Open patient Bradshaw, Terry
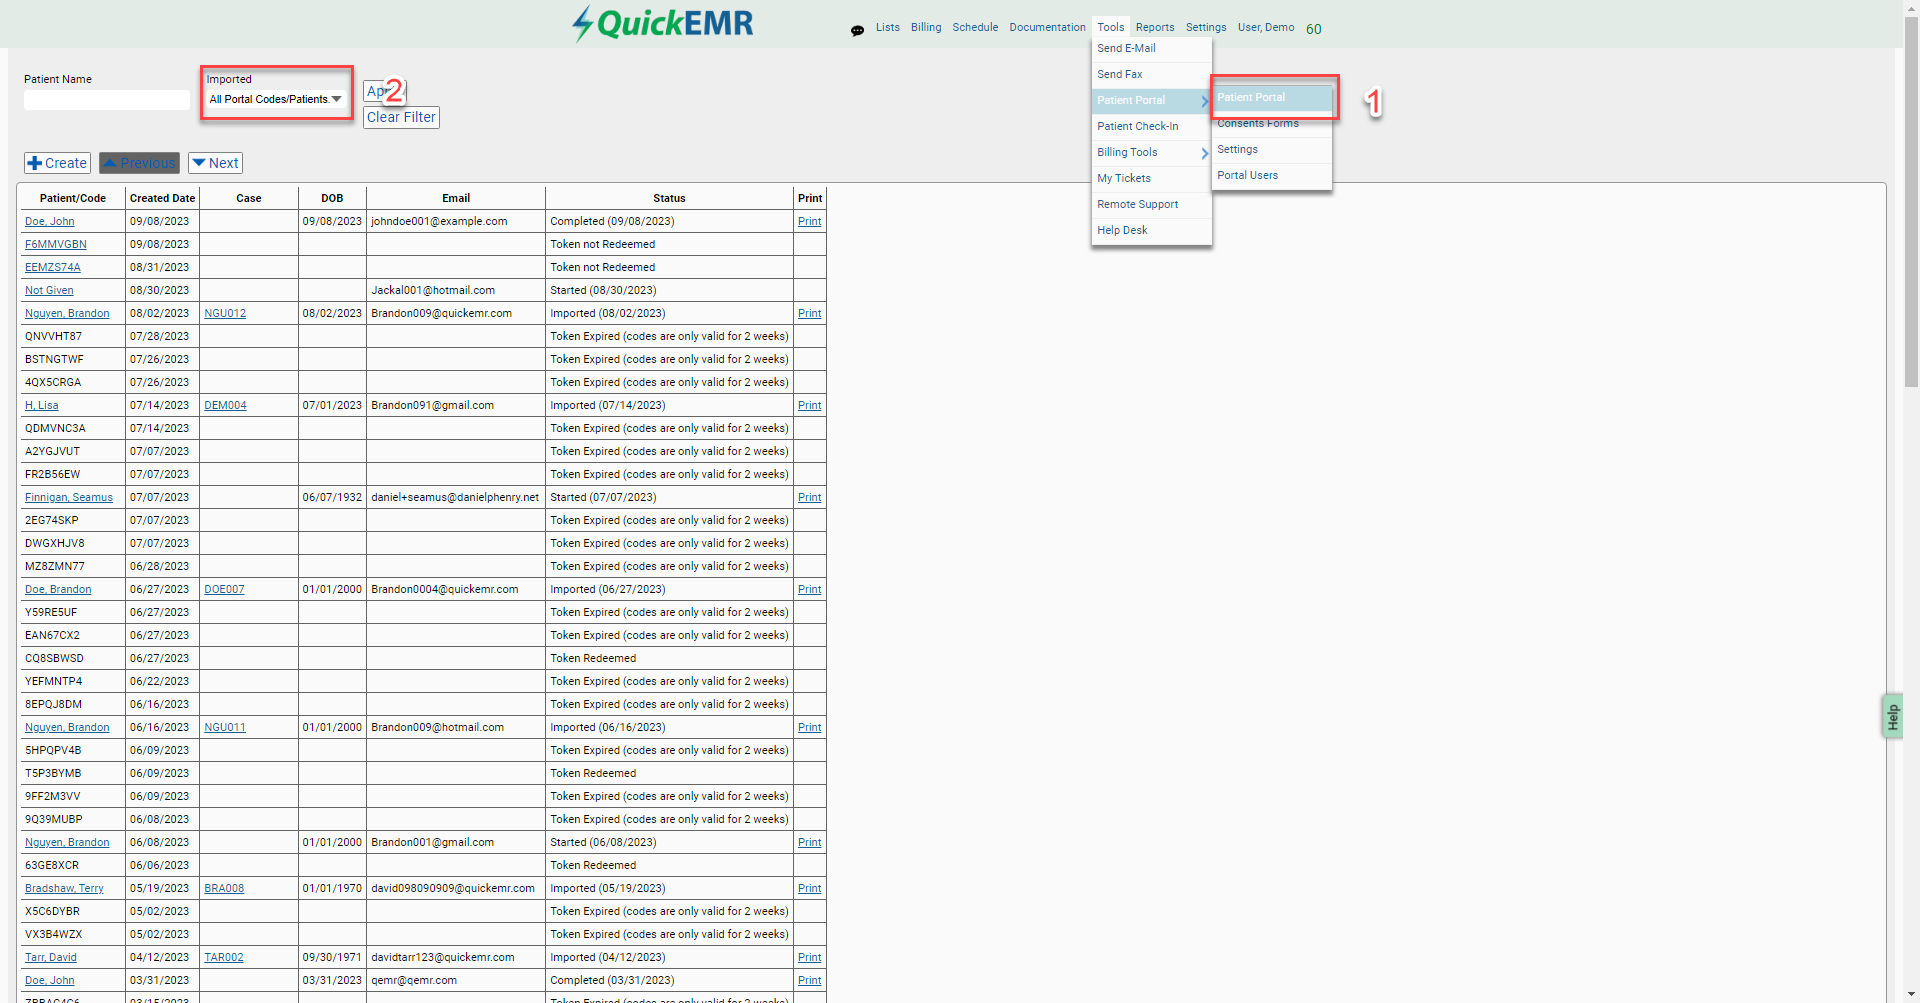Viewport: 1920px width, 1003px height. (64, 888)
